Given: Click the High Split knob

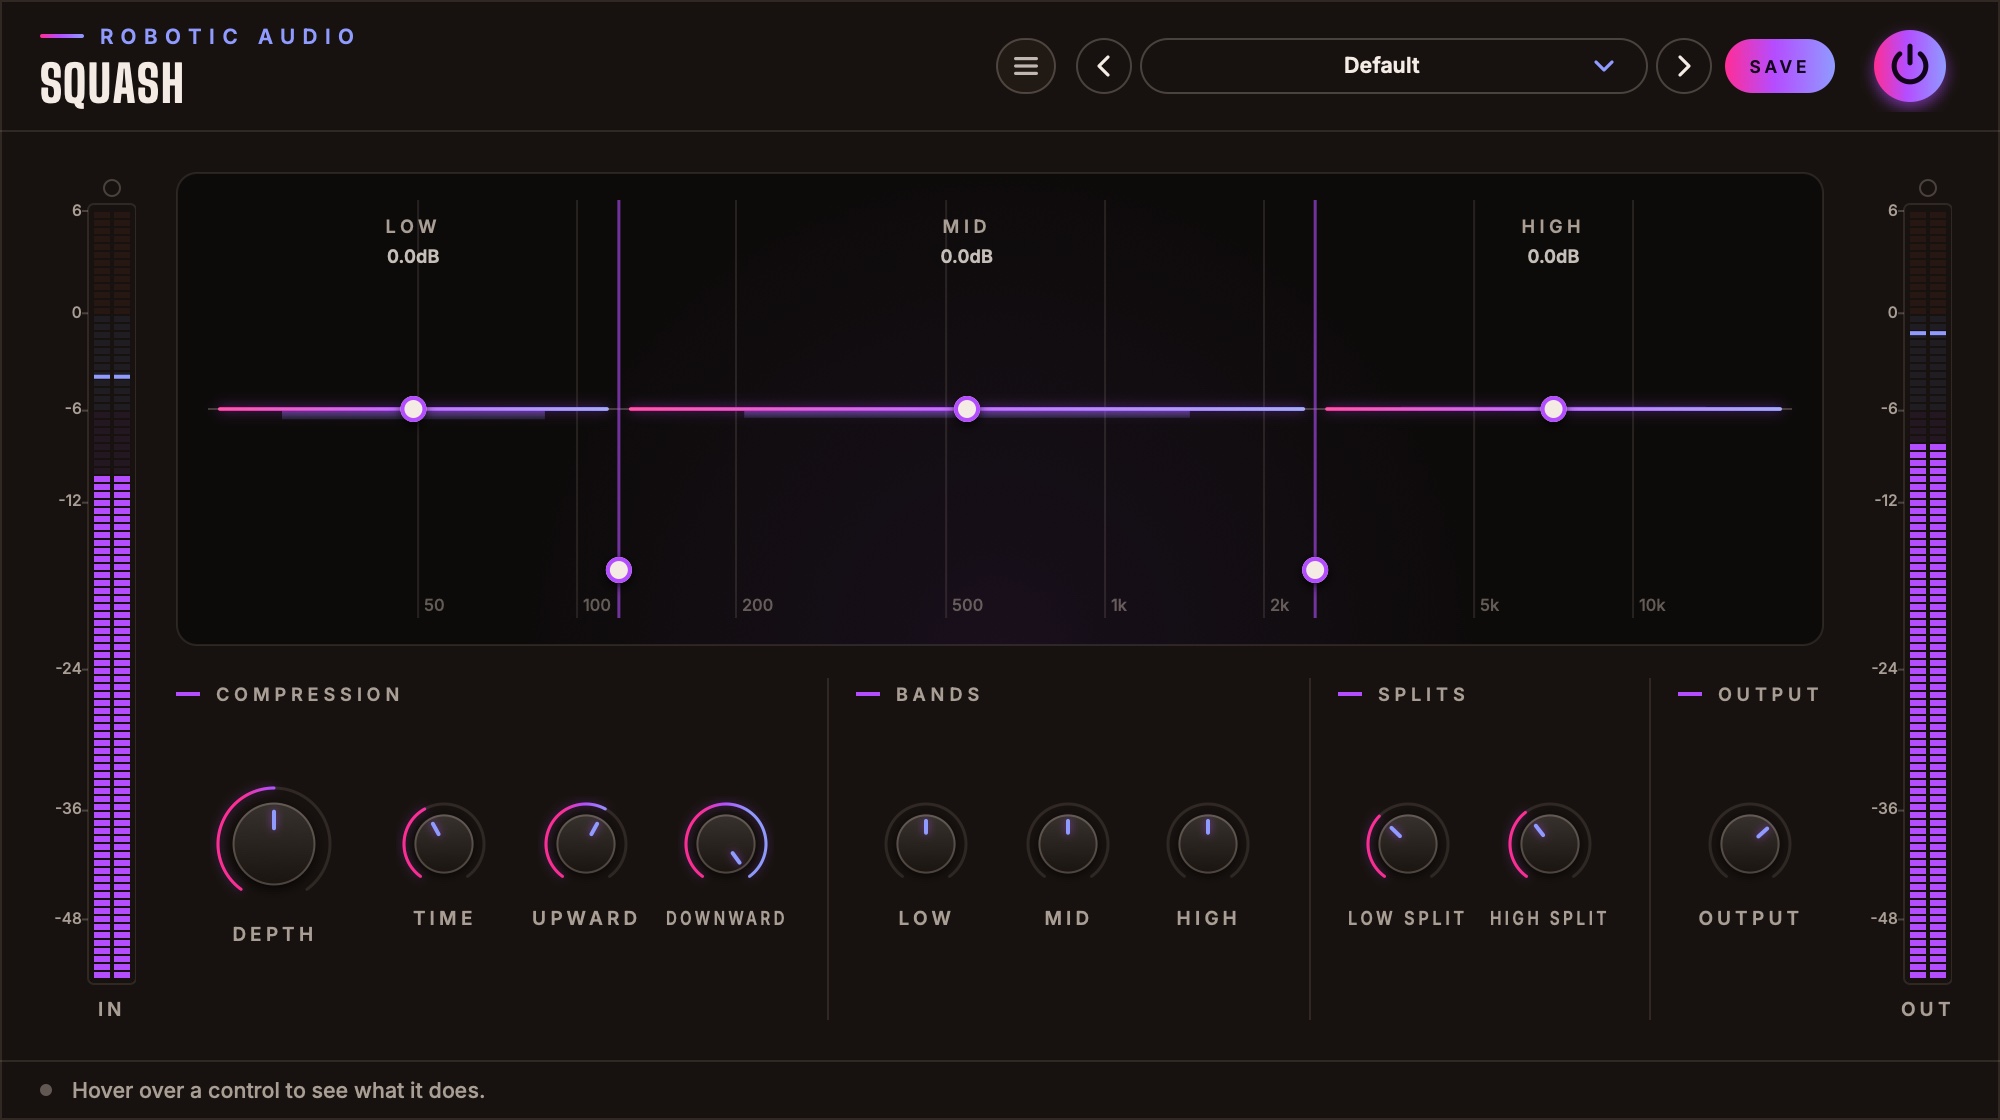Looking at the screenshot, I should 1549,843.
